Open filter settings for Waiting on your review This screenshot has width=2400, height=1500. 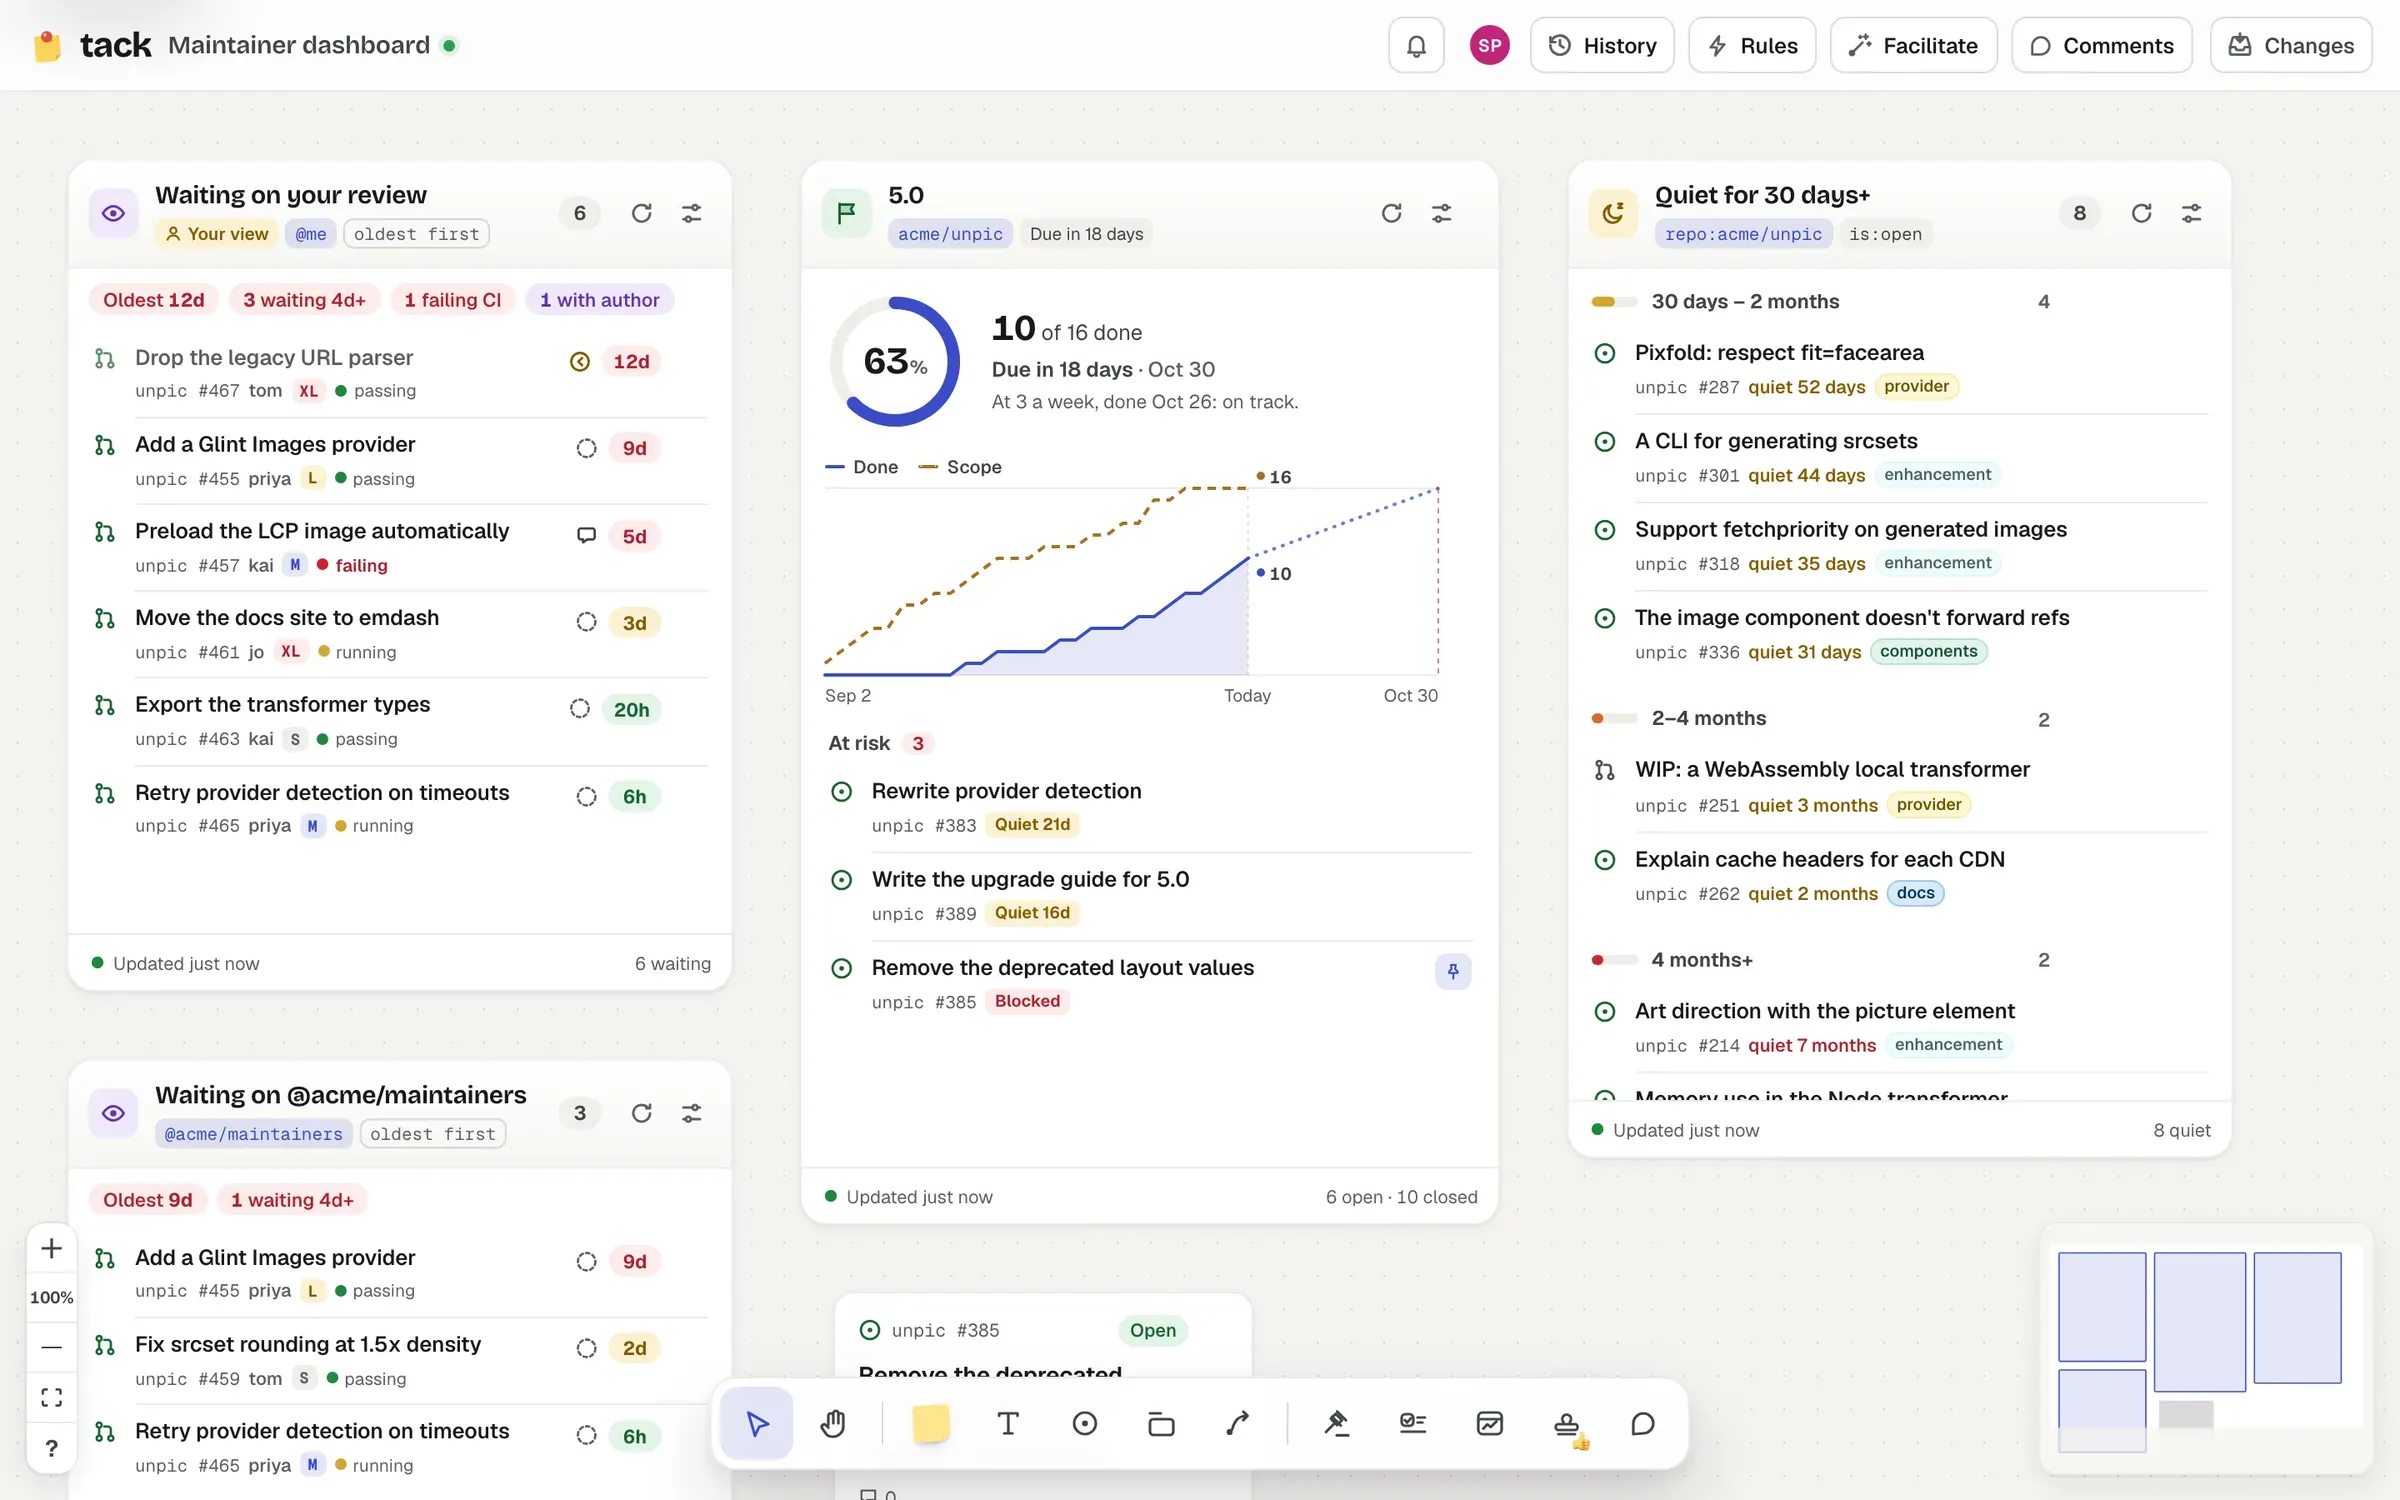692,213
